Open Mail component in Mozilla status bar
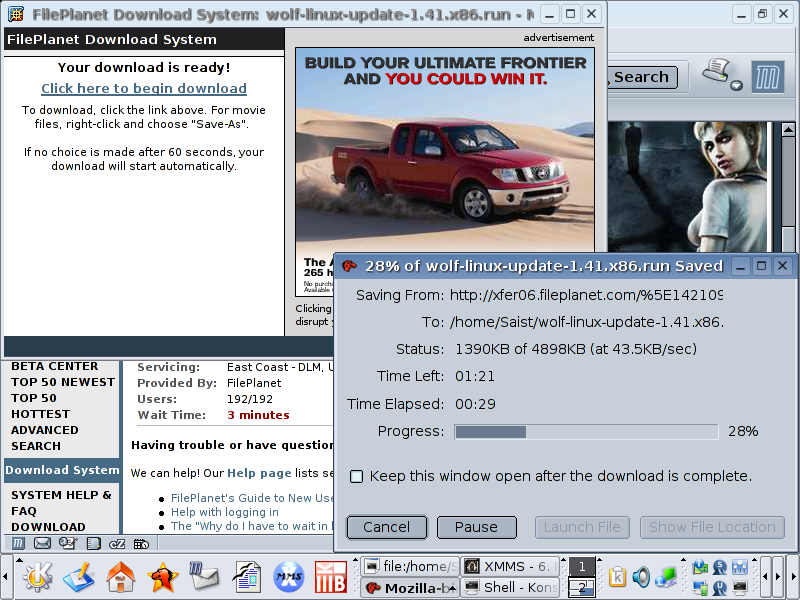Screen dimensions: 800x600 42,544
